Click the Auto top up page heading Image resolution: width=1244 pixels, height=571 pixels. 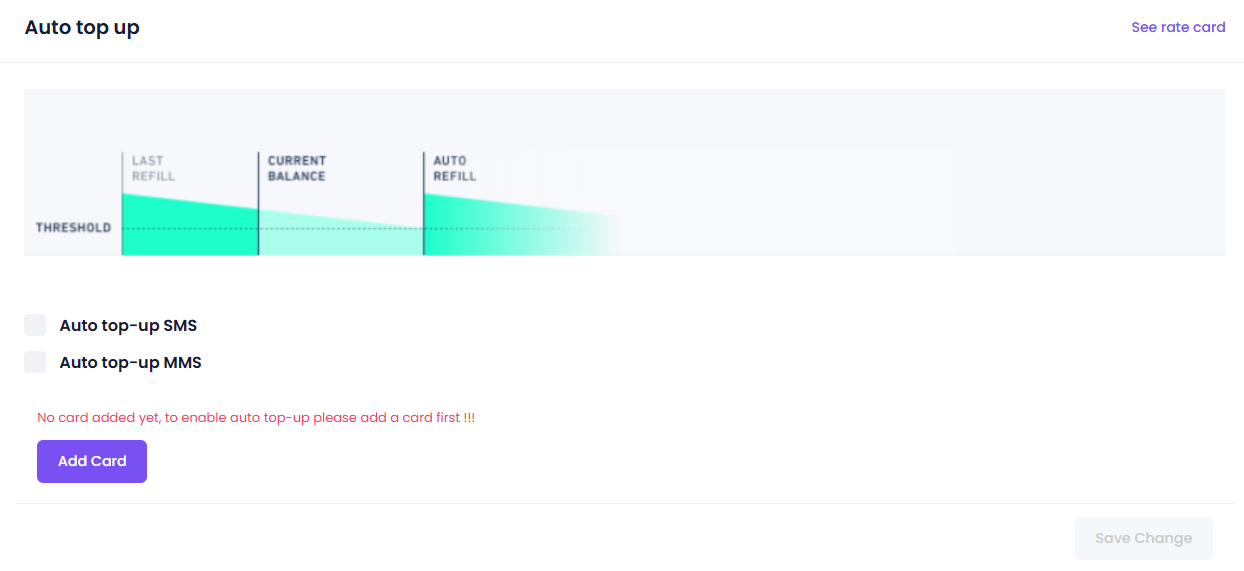pyautogui.click(x=82, y=27)
